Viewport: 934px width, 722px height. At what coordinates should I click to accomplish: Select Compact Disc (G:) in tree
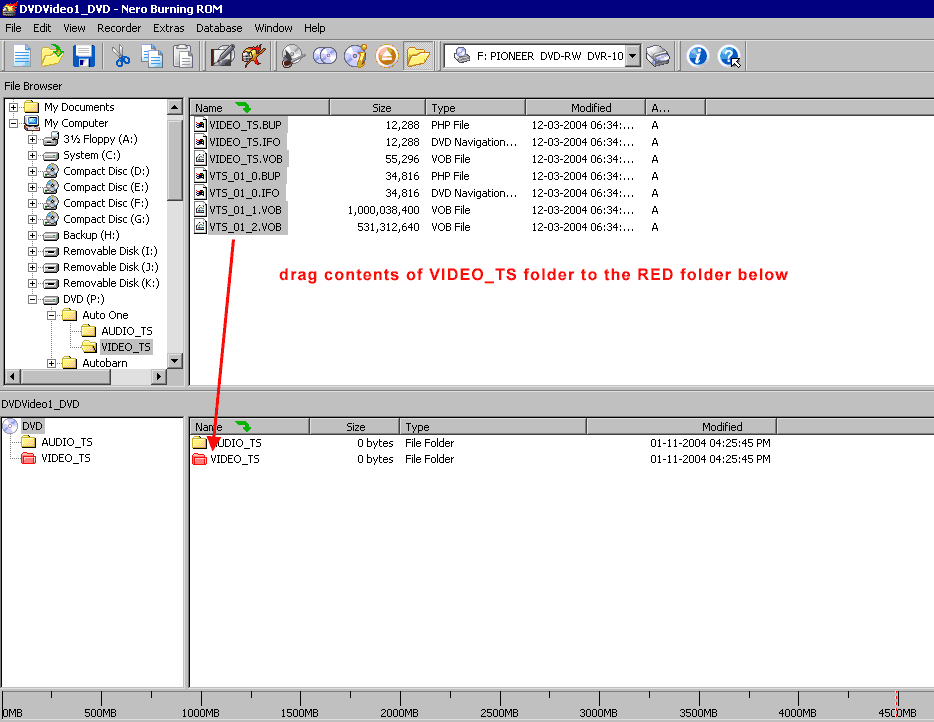point(106,219)
